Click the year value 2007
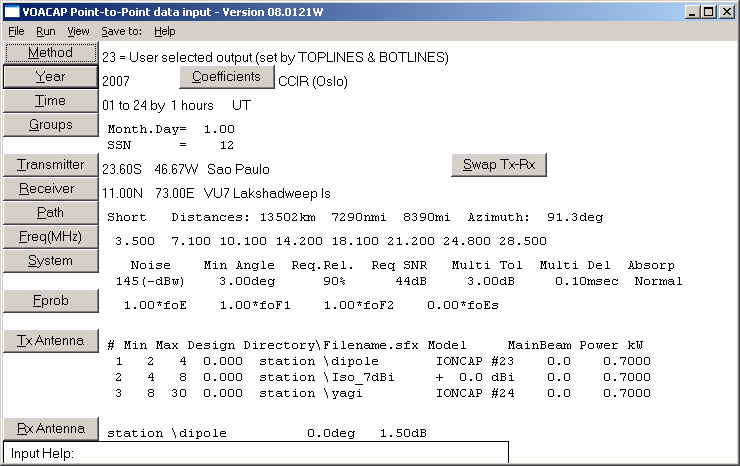This screenshot has width=740, height=466. point(116,81)
